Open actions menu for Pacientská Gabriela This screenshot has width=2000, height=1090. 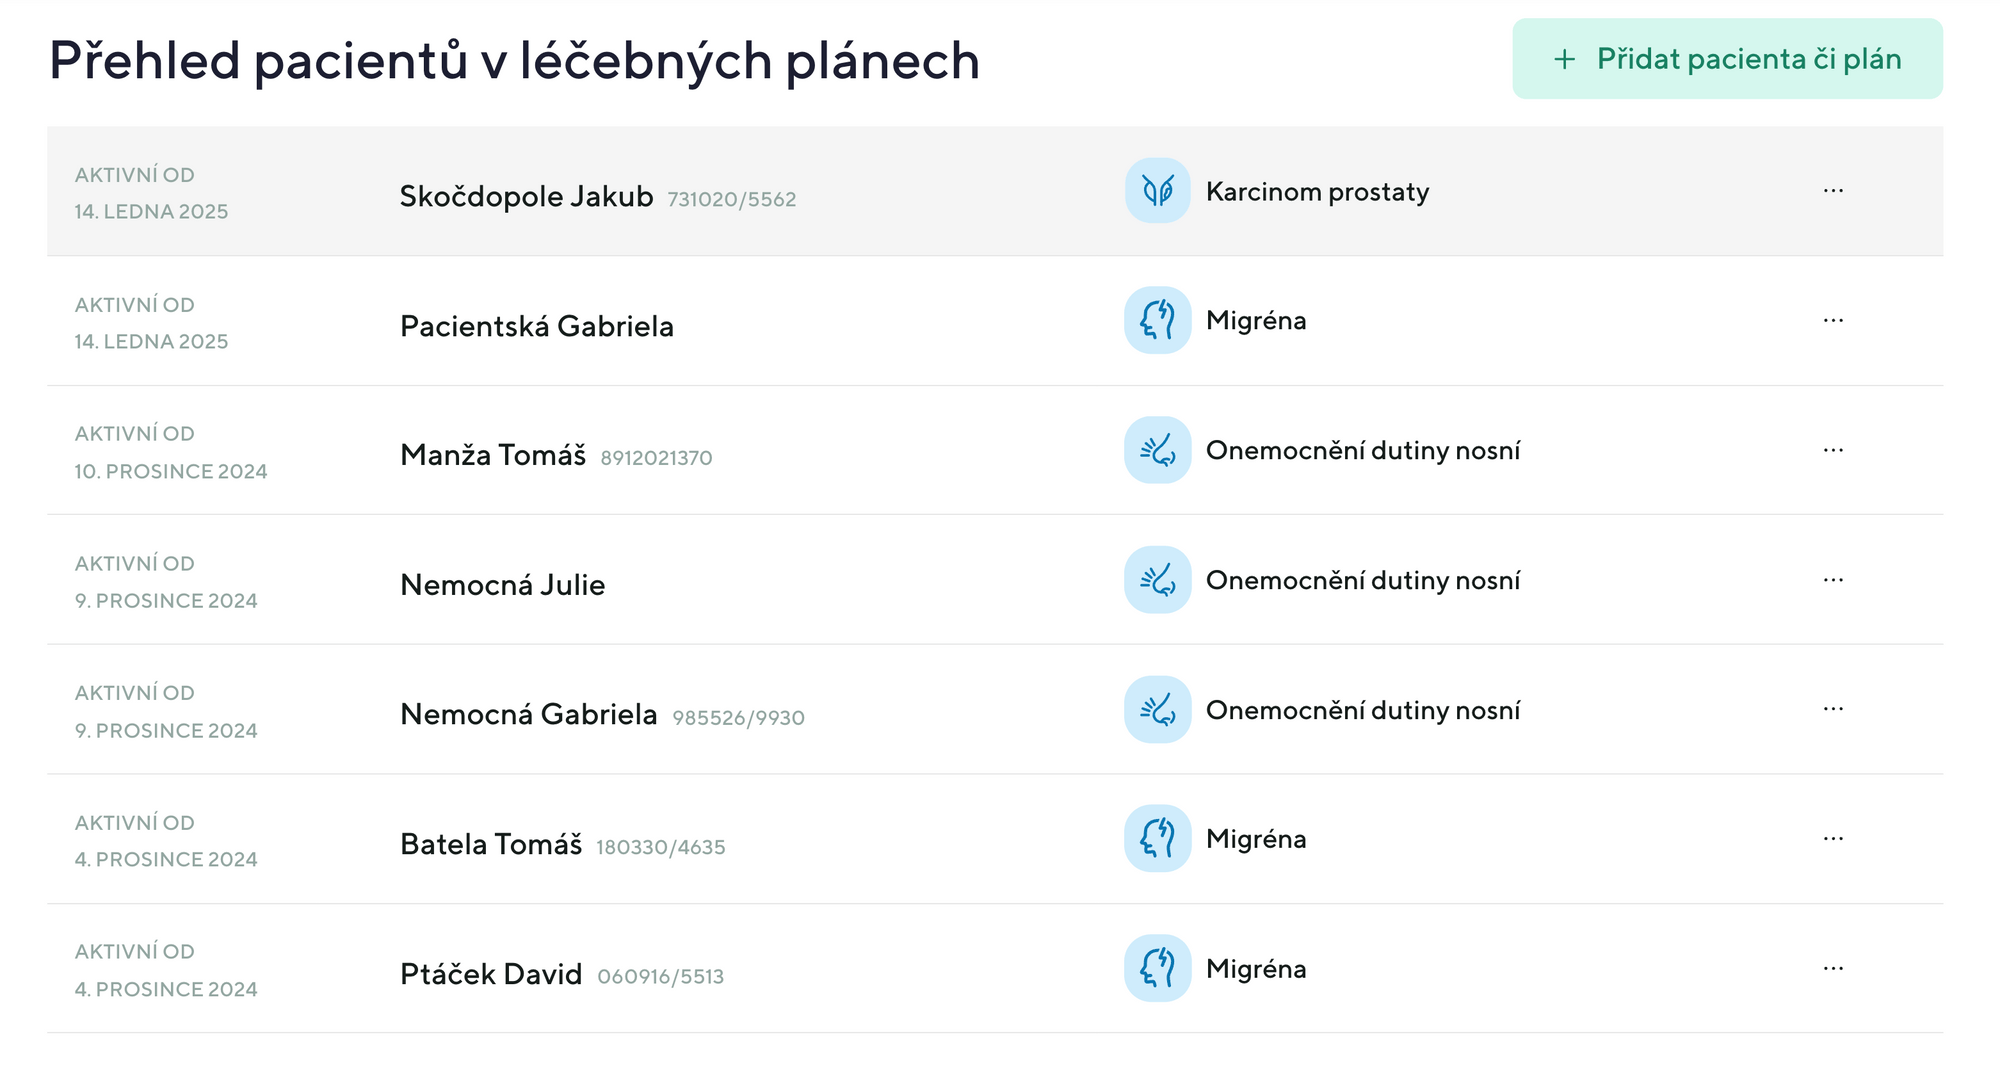(x=1834, y=321)
